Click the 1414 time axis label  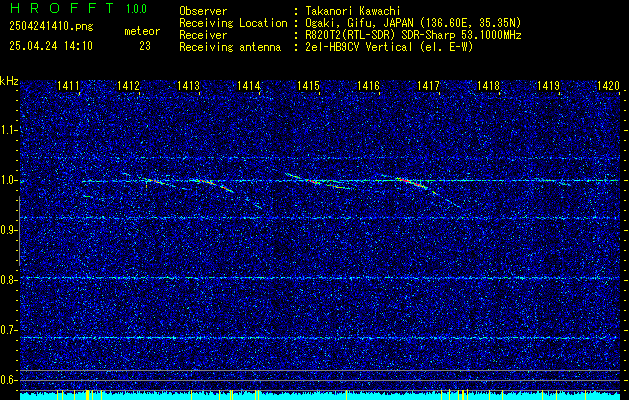pyautogui.click(x=248, y=86)
